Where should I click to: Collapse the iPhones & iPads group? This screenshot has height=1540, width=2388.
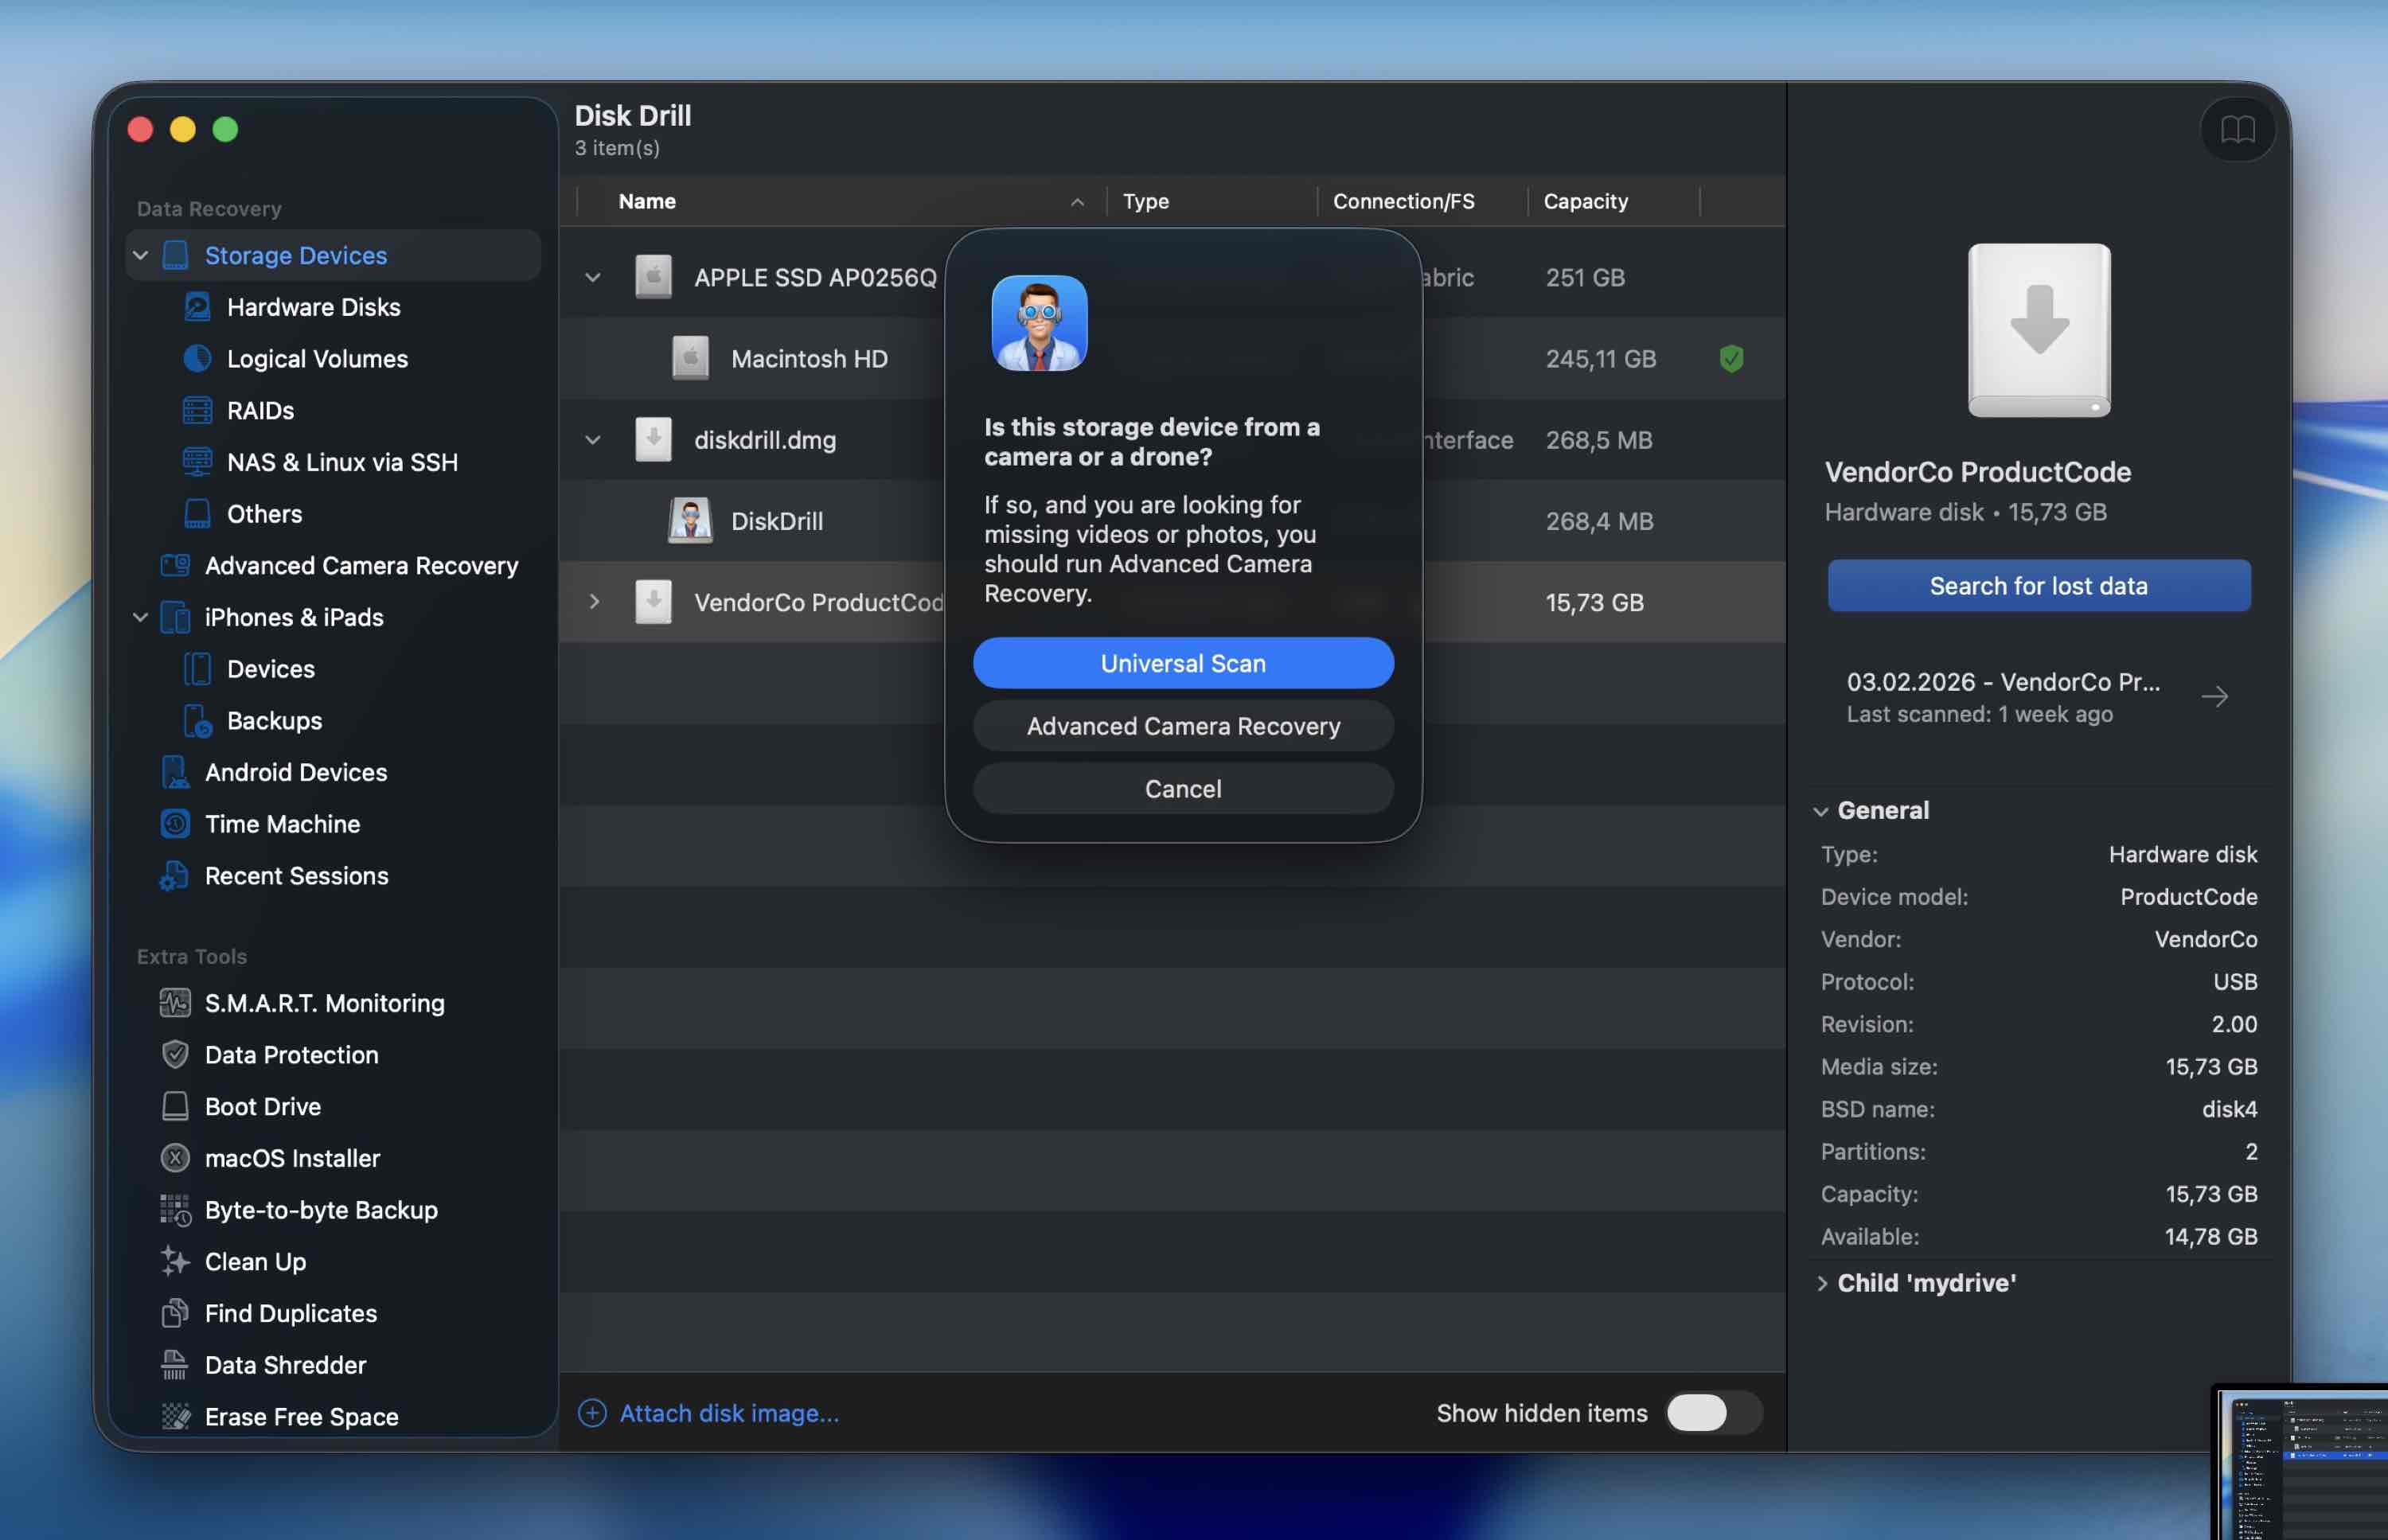pyautogui.click(x=141, y=618)
